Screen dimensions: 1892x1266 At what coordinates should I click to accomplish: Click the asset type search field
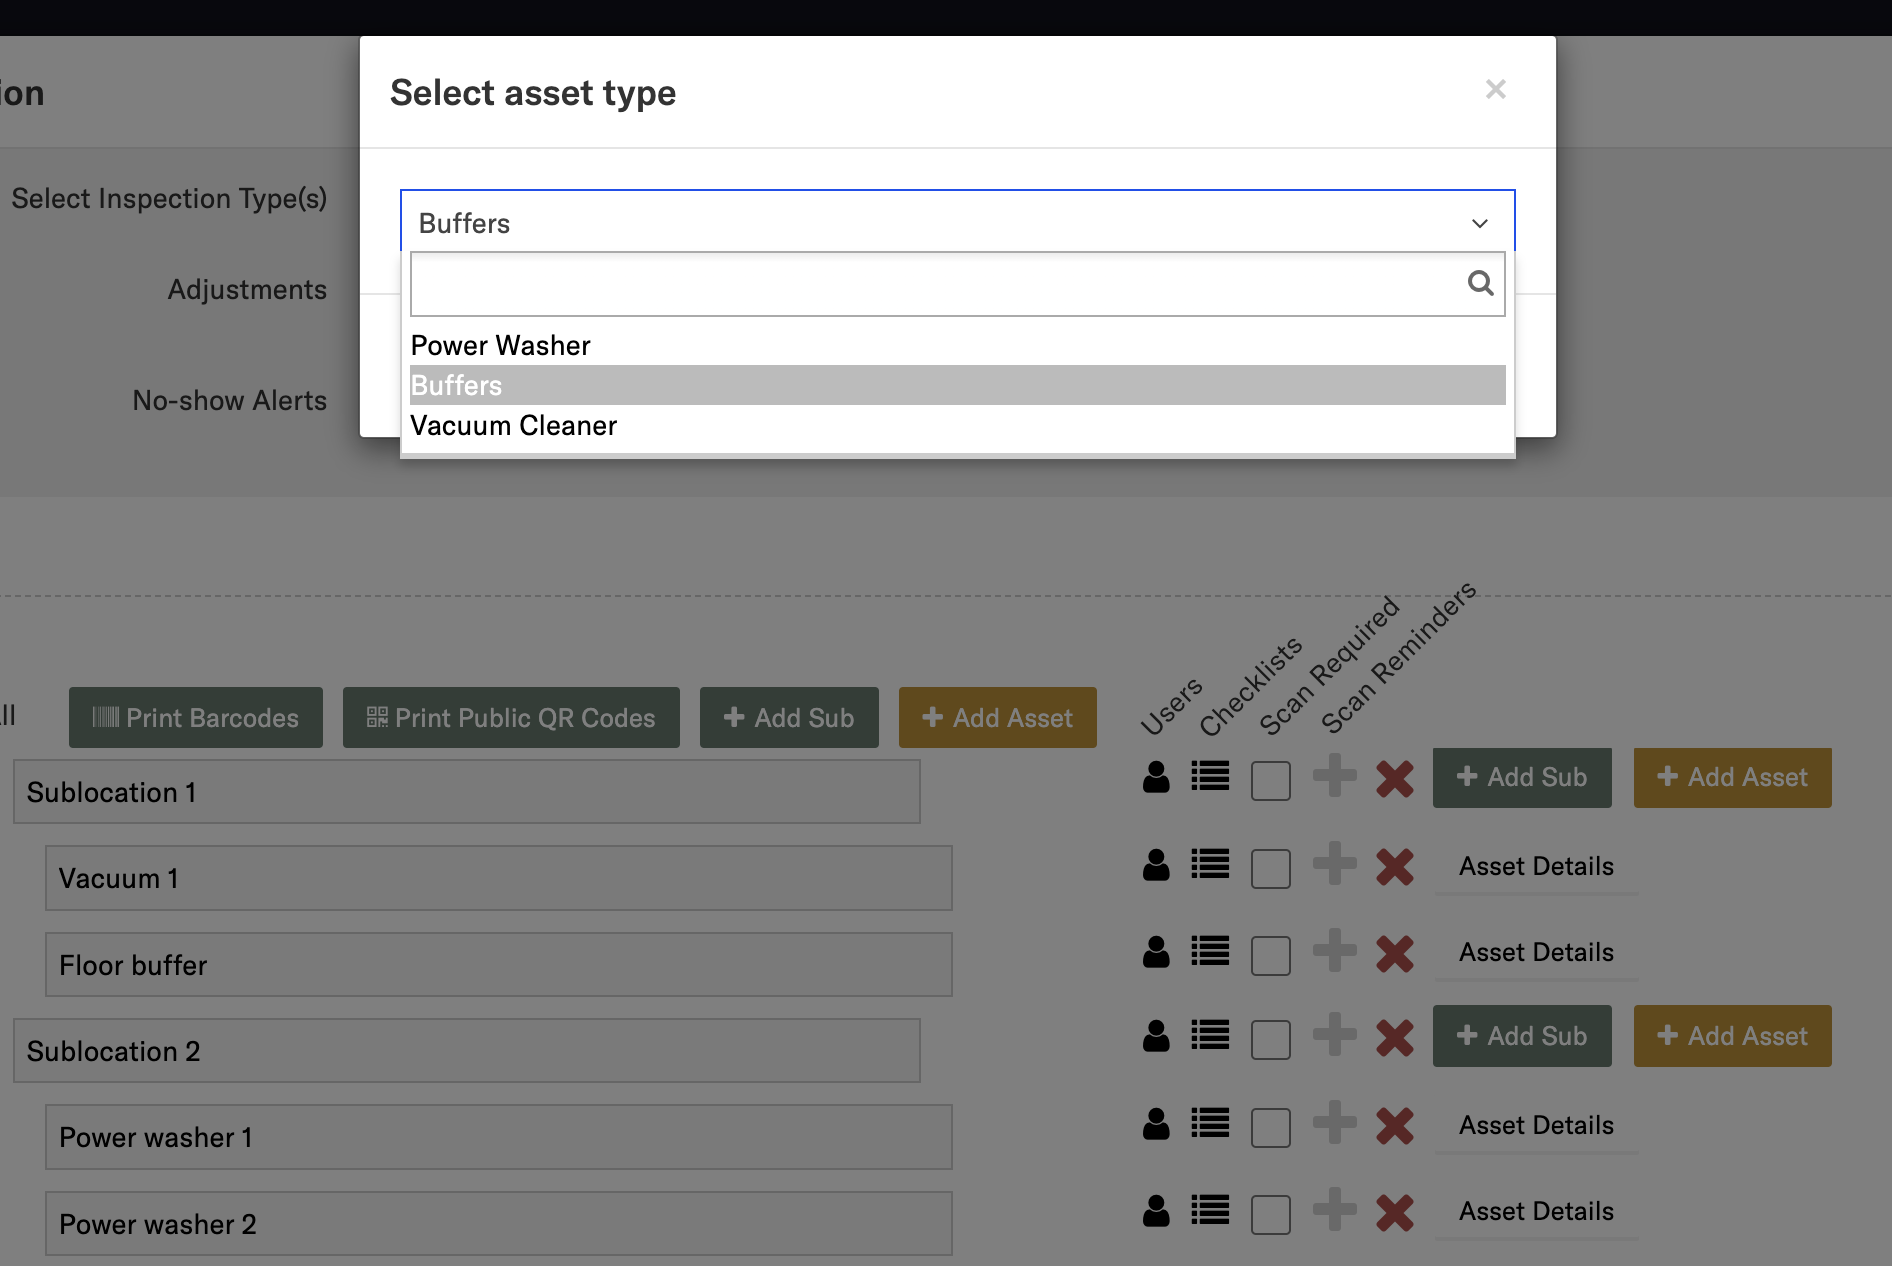click(x=936, y=284)
